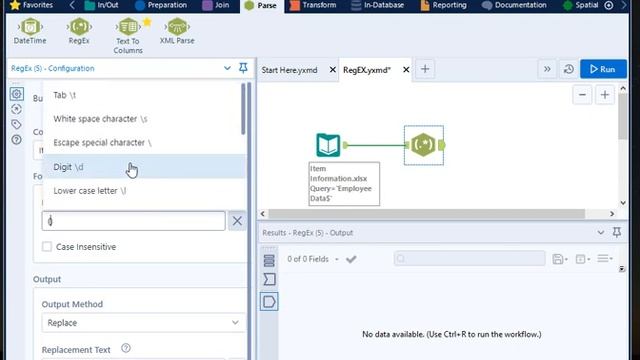Open the annotation tag icon in sidebar
This screenshot has width=640, height=360.
tap(16, 124)
